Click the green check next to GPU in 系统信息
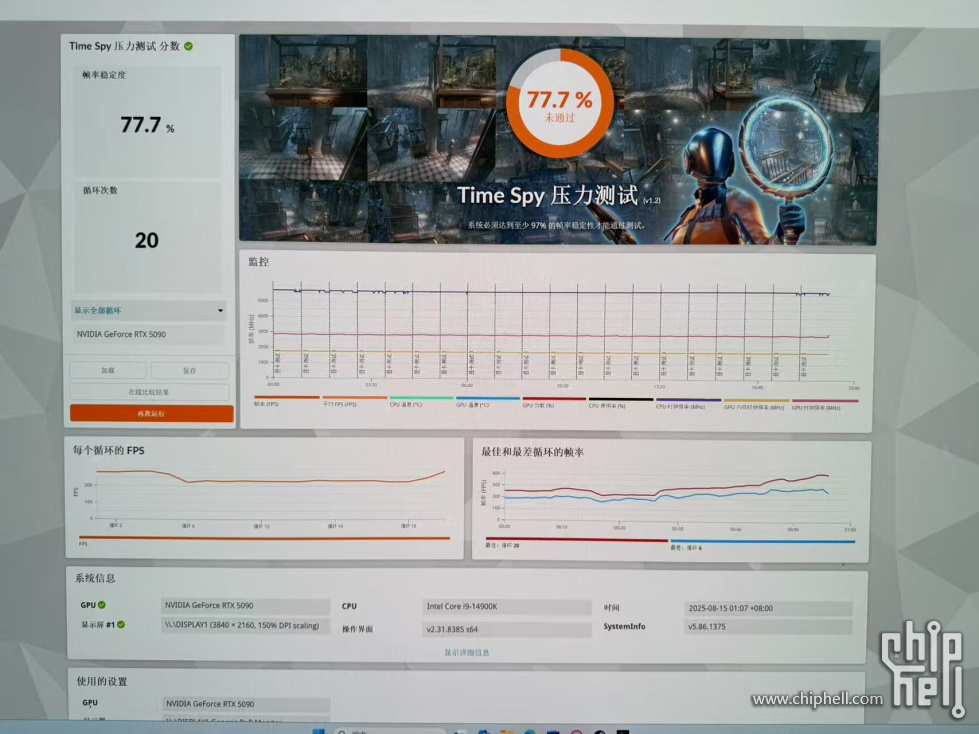The image size is (979, 734). click(102, 605)
